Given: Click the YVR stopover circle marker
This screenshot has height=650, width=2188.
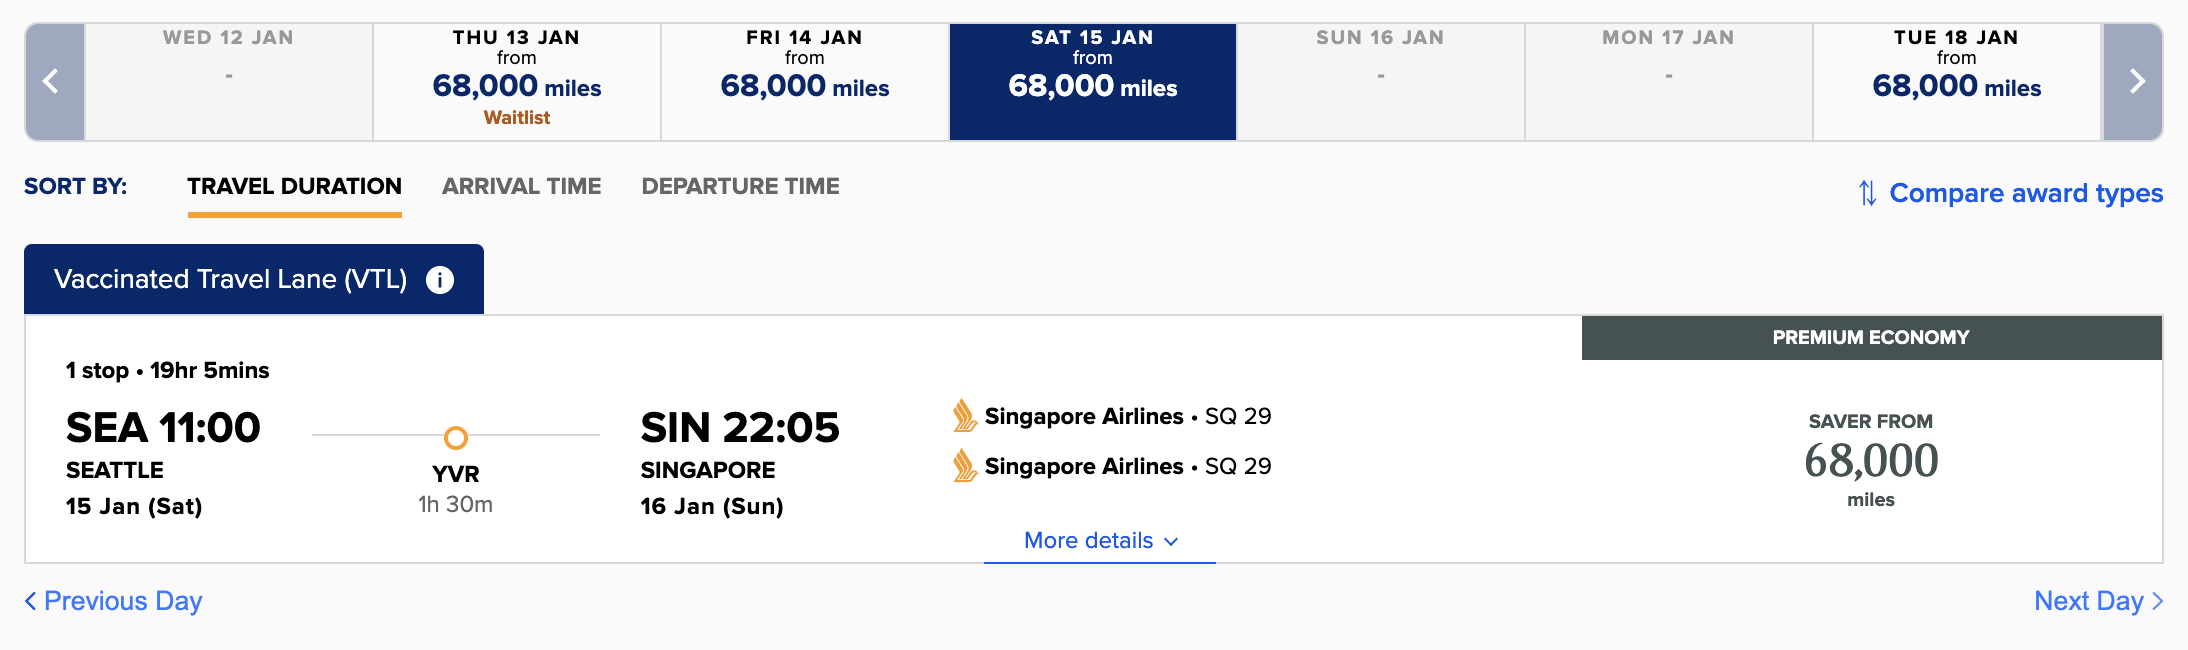Looking at the screenshot, I should (455, 438).
